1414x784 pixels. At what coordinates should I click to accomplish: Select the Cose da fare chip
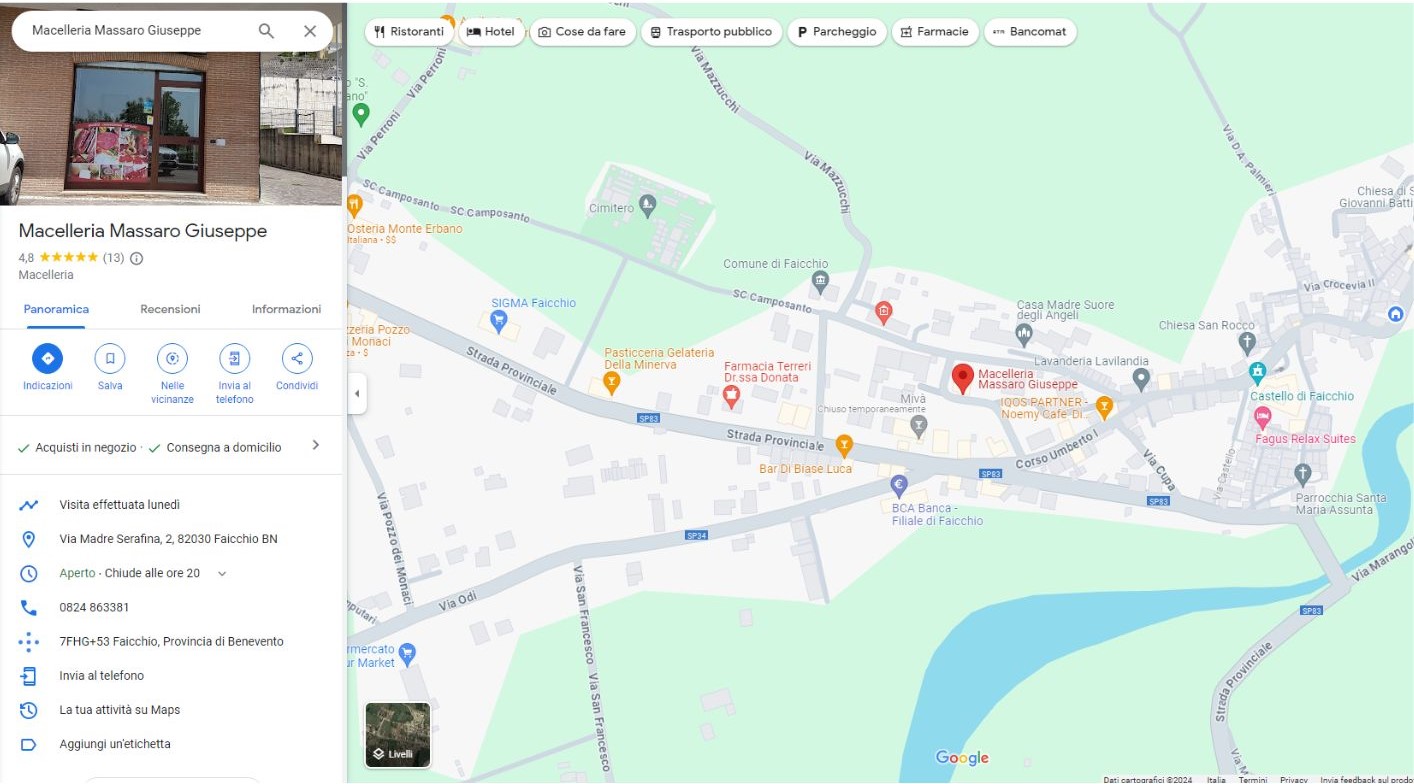click(581, 32)
